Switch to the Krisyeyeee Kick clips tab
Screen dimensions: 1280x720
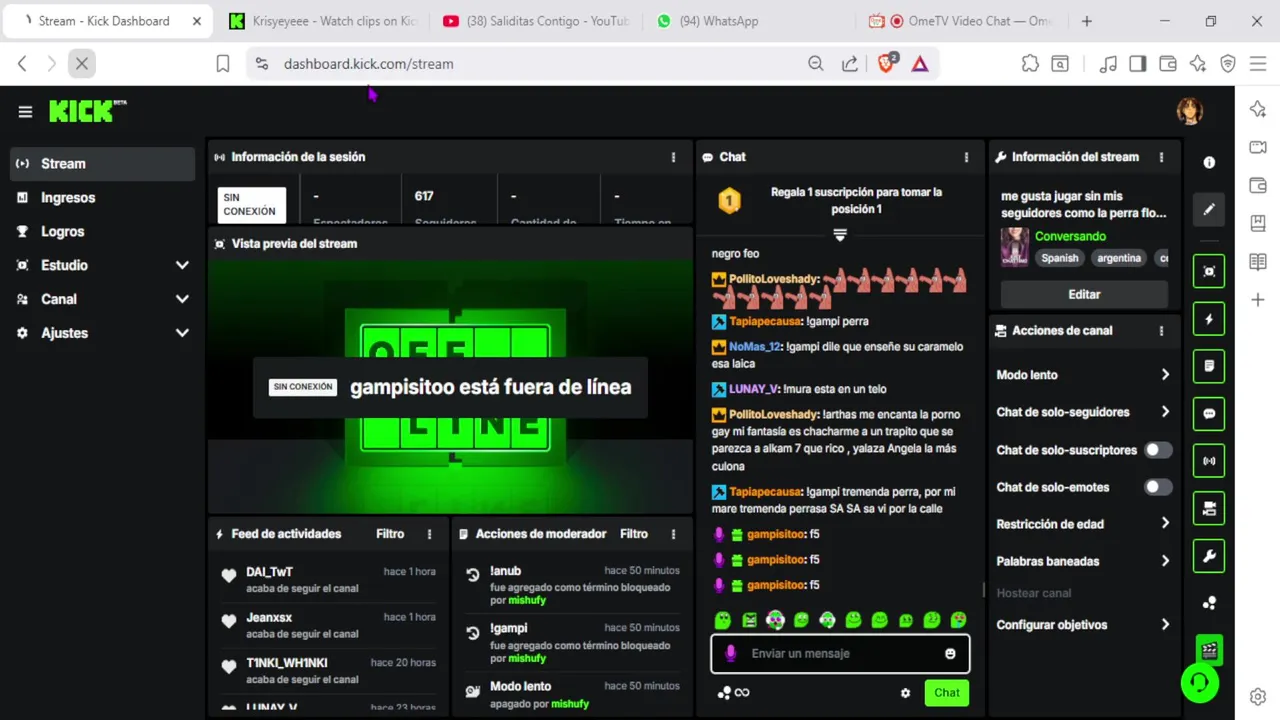pyautogui.click(x=322, y=21)
